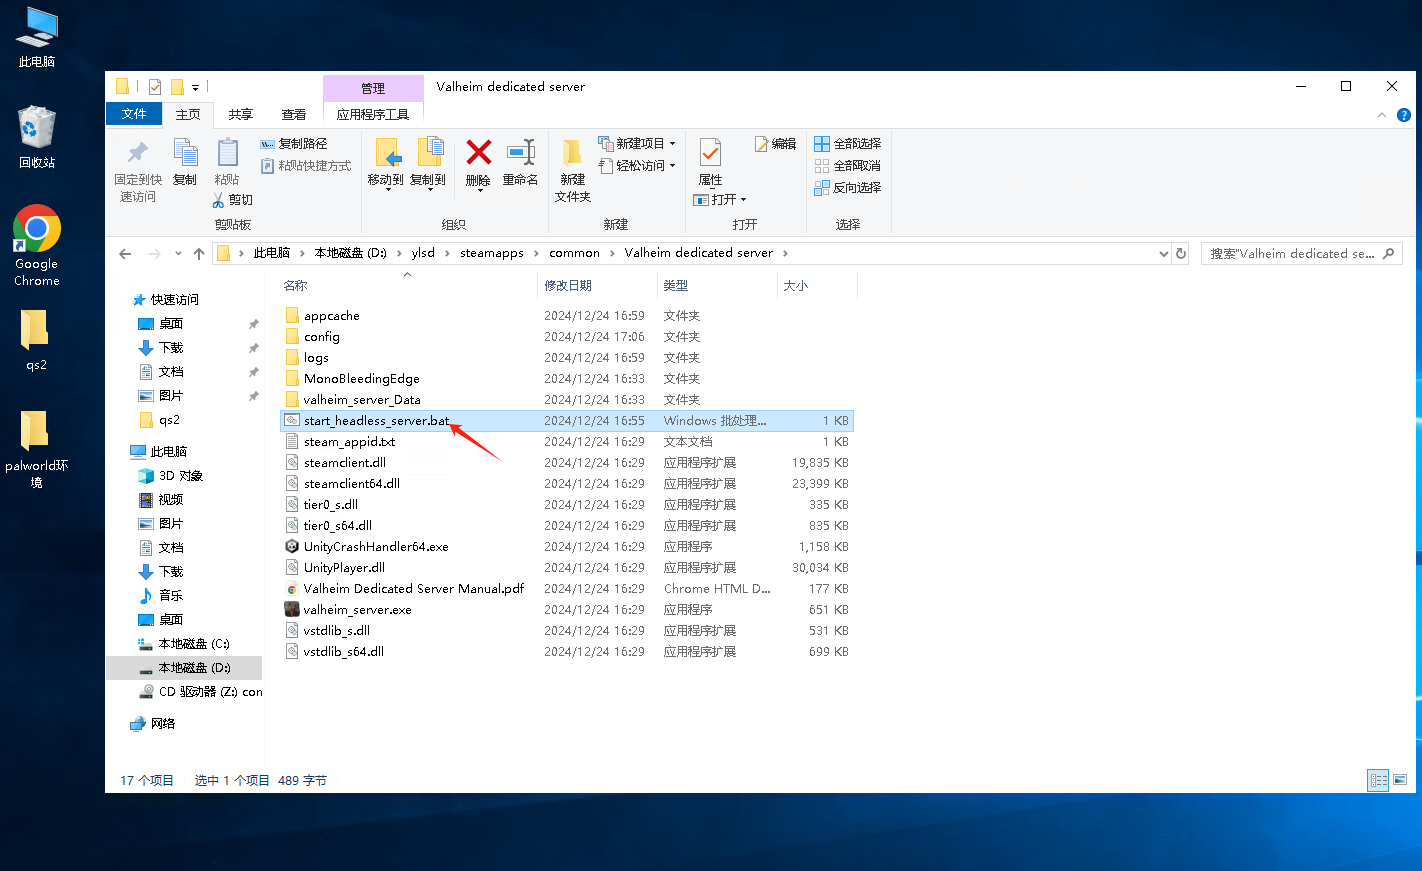Click Copy path (复制路径)
The image size is (1422, 871).
point(294,144)
